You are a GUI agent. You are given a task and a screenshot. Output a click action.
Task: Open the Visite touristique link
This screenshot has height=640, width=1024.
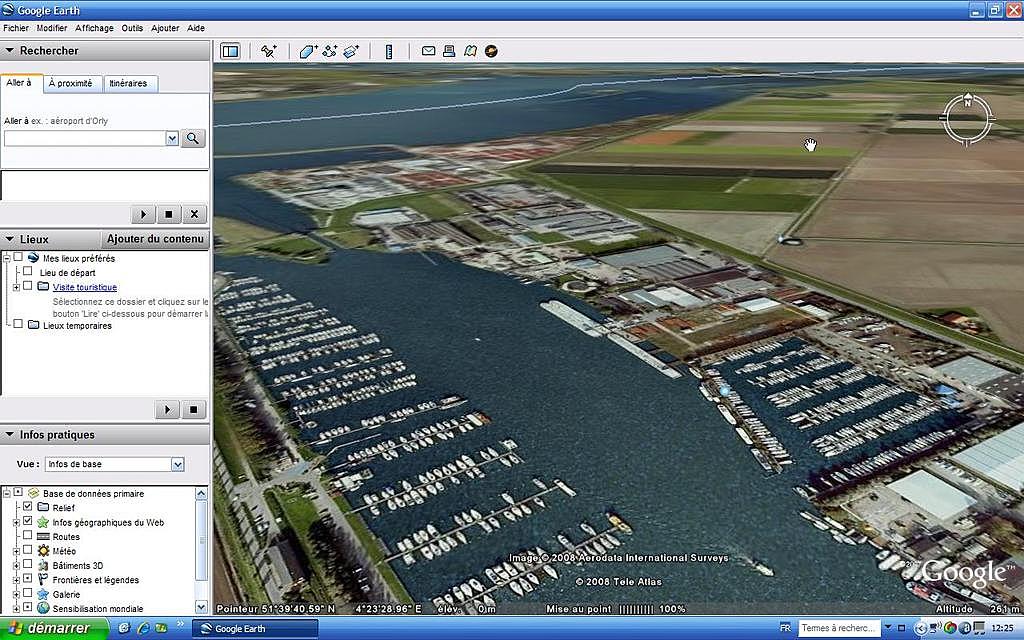pyautogui.click(x=85, y=287)
